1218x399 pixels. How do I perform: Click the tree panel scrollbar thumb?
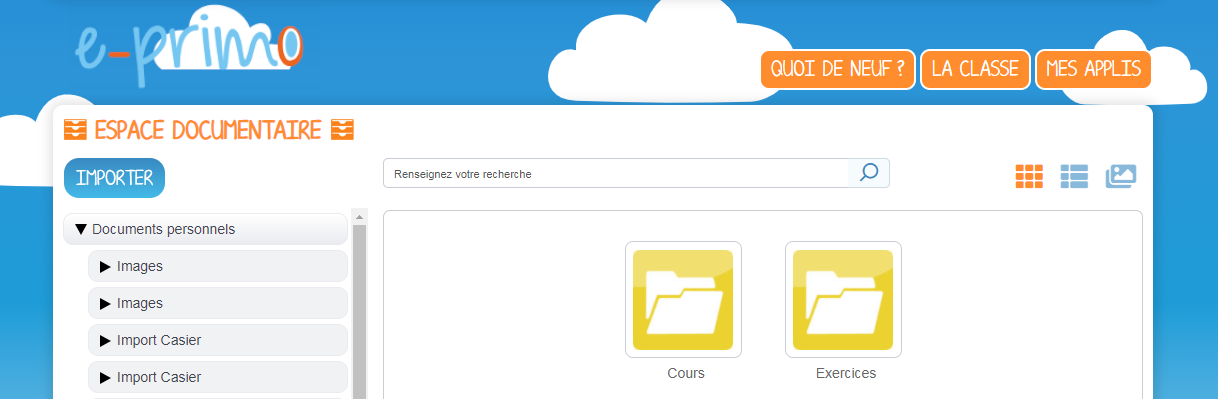(360, 312)
